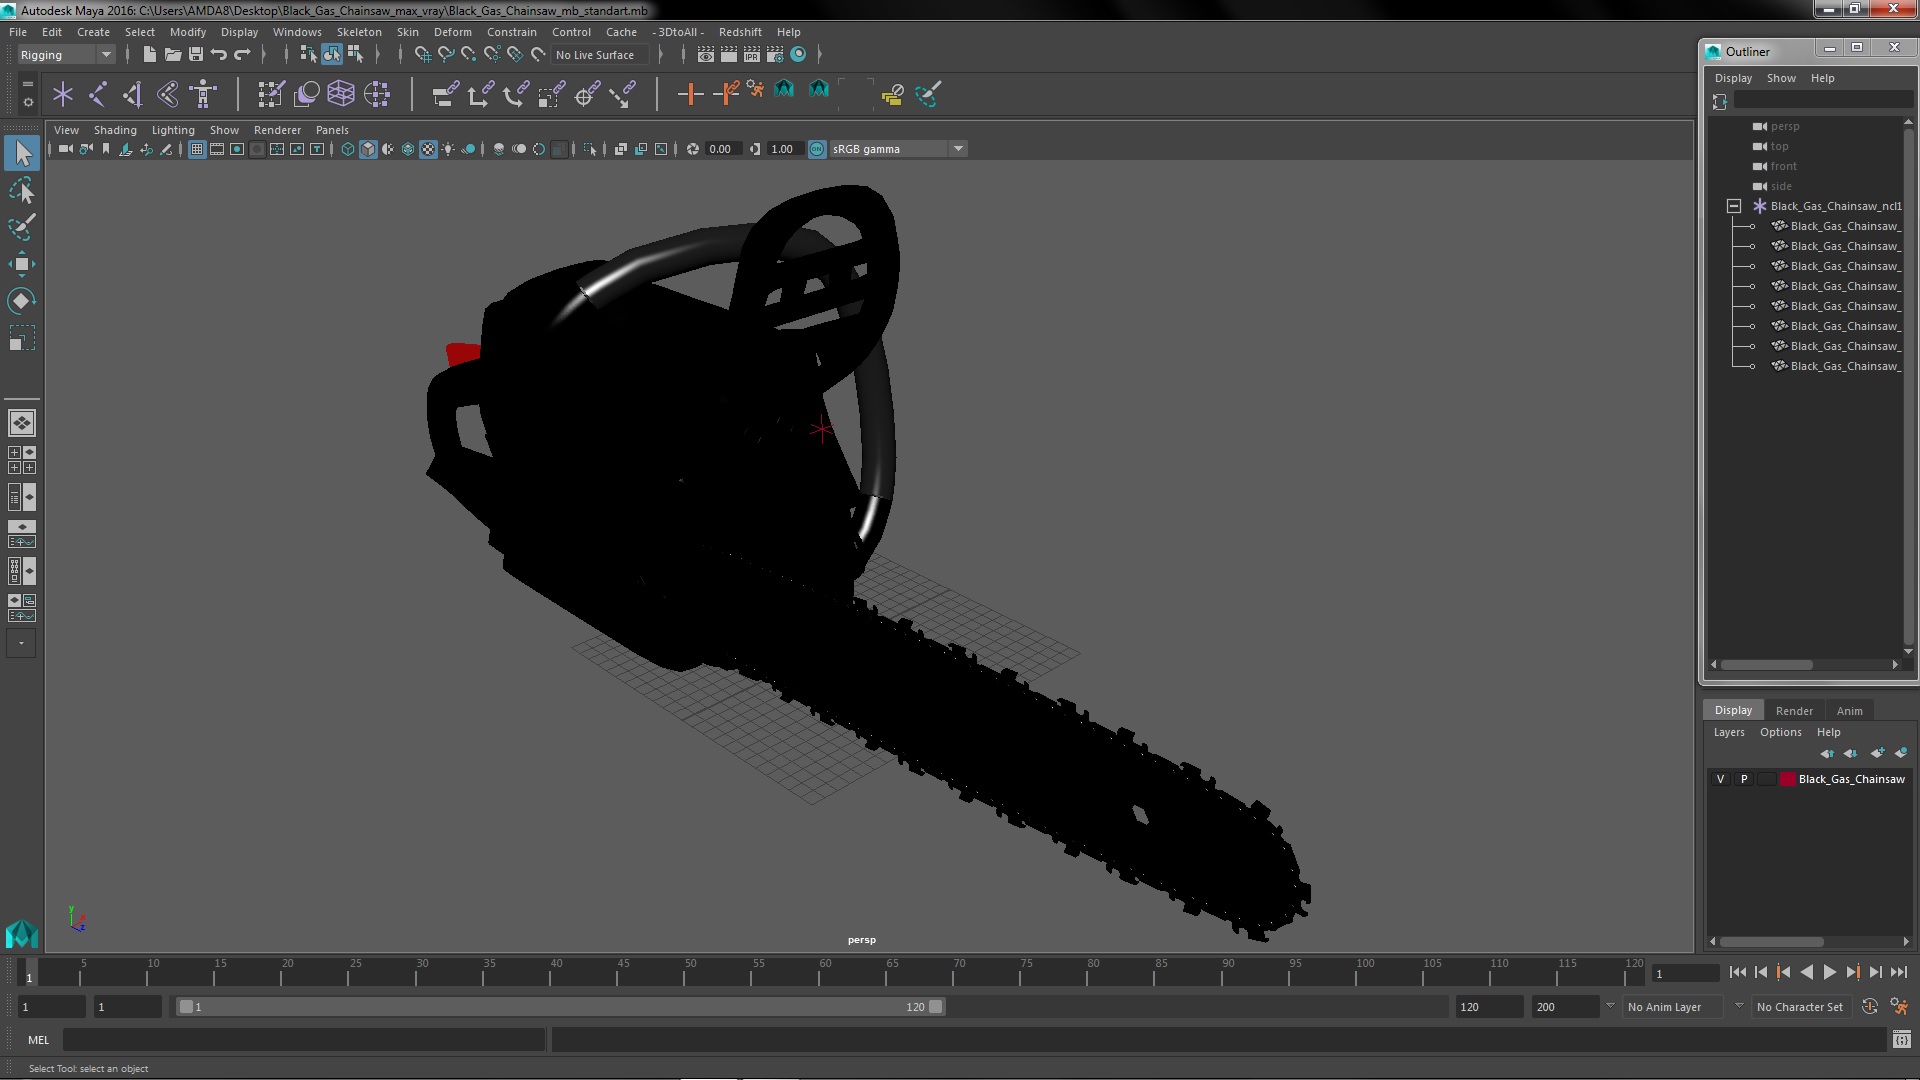Toggle wireframe shading in viewport toolbar

[x=348, y=149]
